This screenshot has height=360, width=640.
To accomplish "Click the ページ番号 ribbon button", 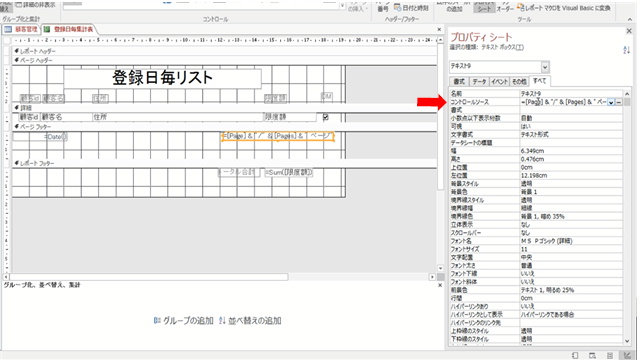I will [x=383, y=7].
